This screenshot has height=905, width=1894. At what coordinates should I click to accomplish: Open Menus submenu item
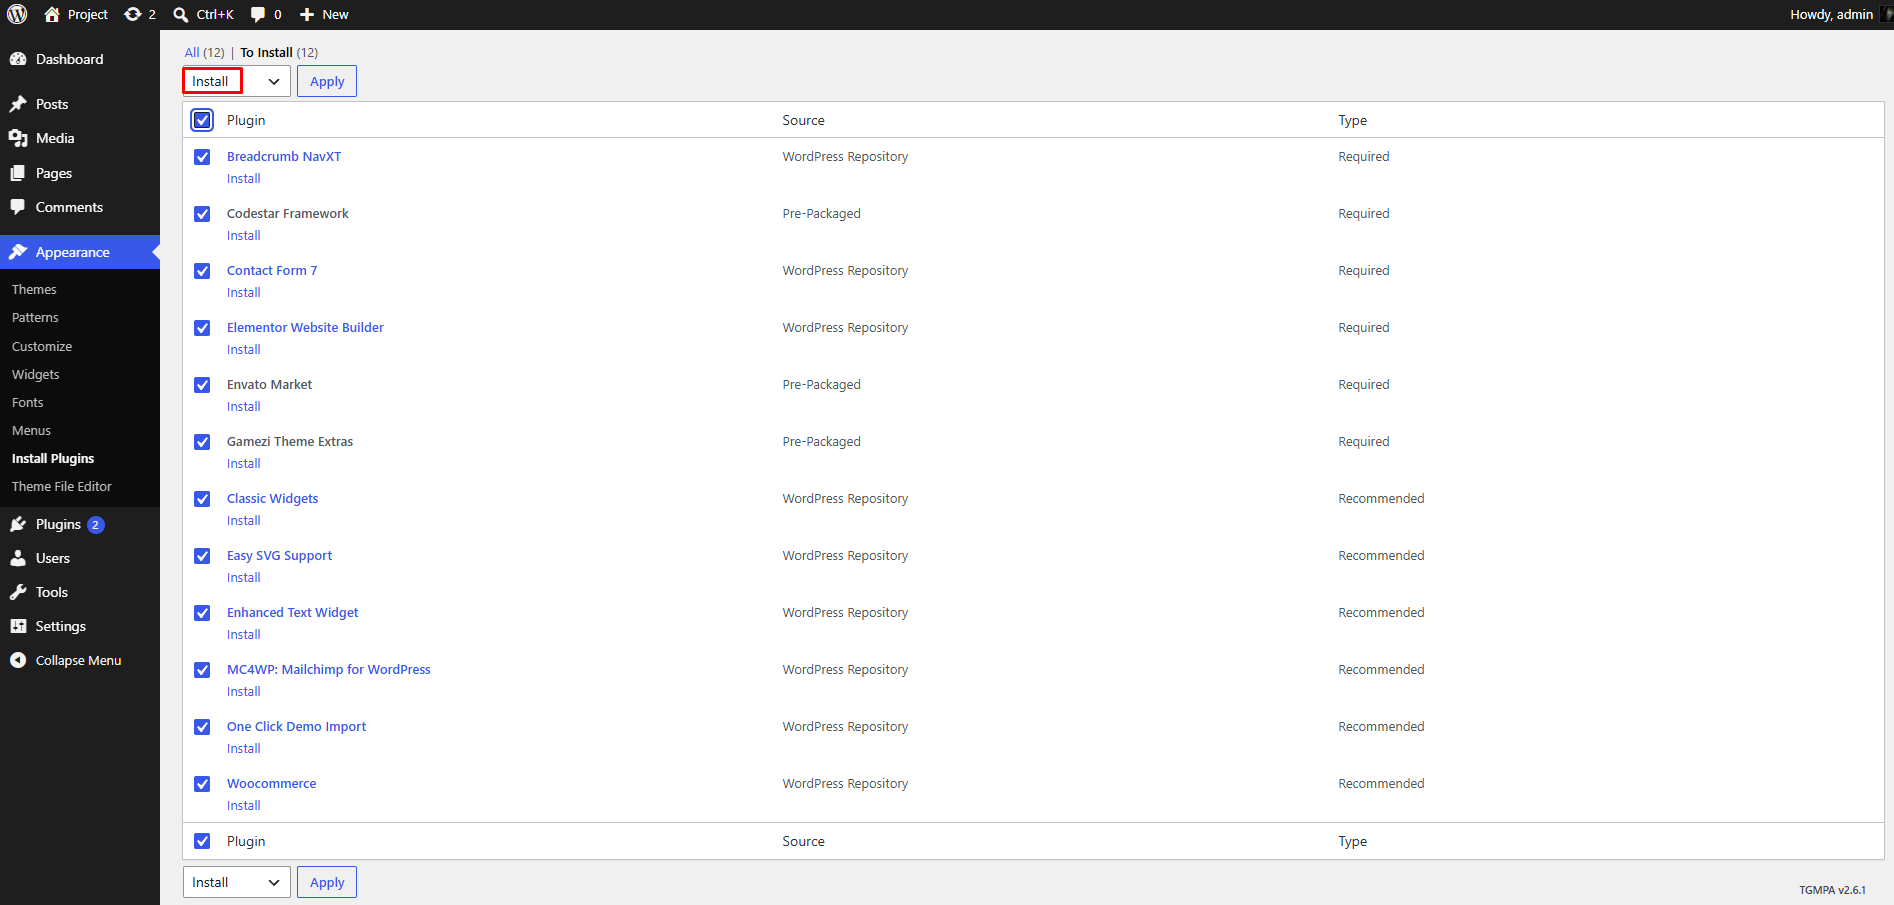[x=31, y=430]
